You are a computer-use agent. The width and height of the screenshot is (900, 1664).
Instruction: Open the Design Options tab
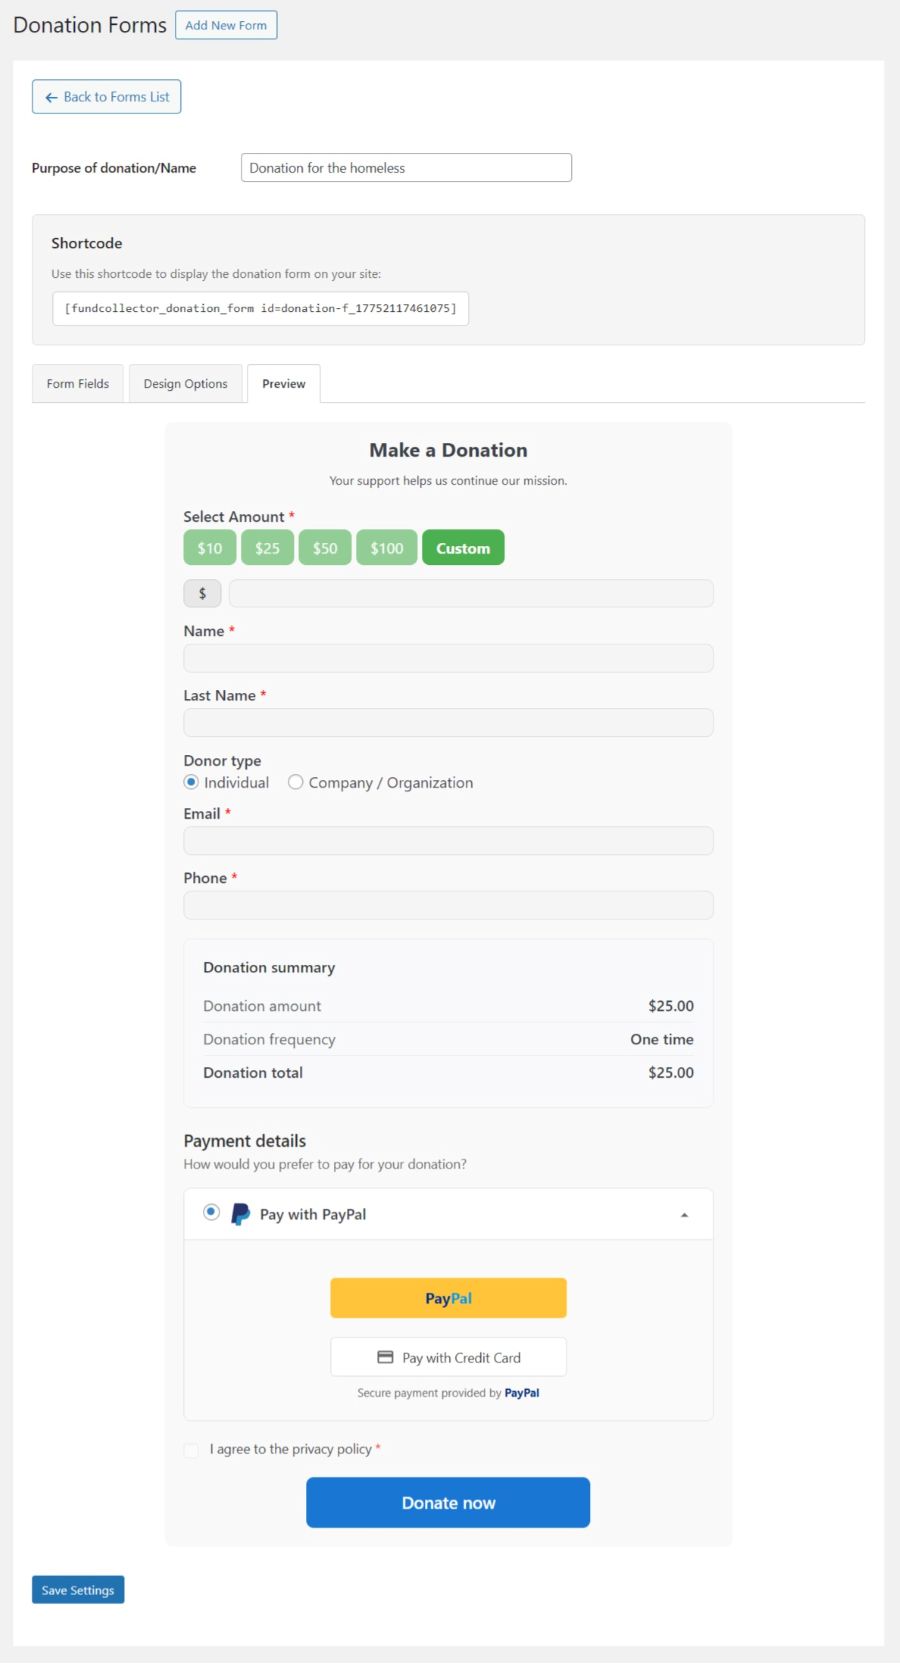[x=185, y=383]
